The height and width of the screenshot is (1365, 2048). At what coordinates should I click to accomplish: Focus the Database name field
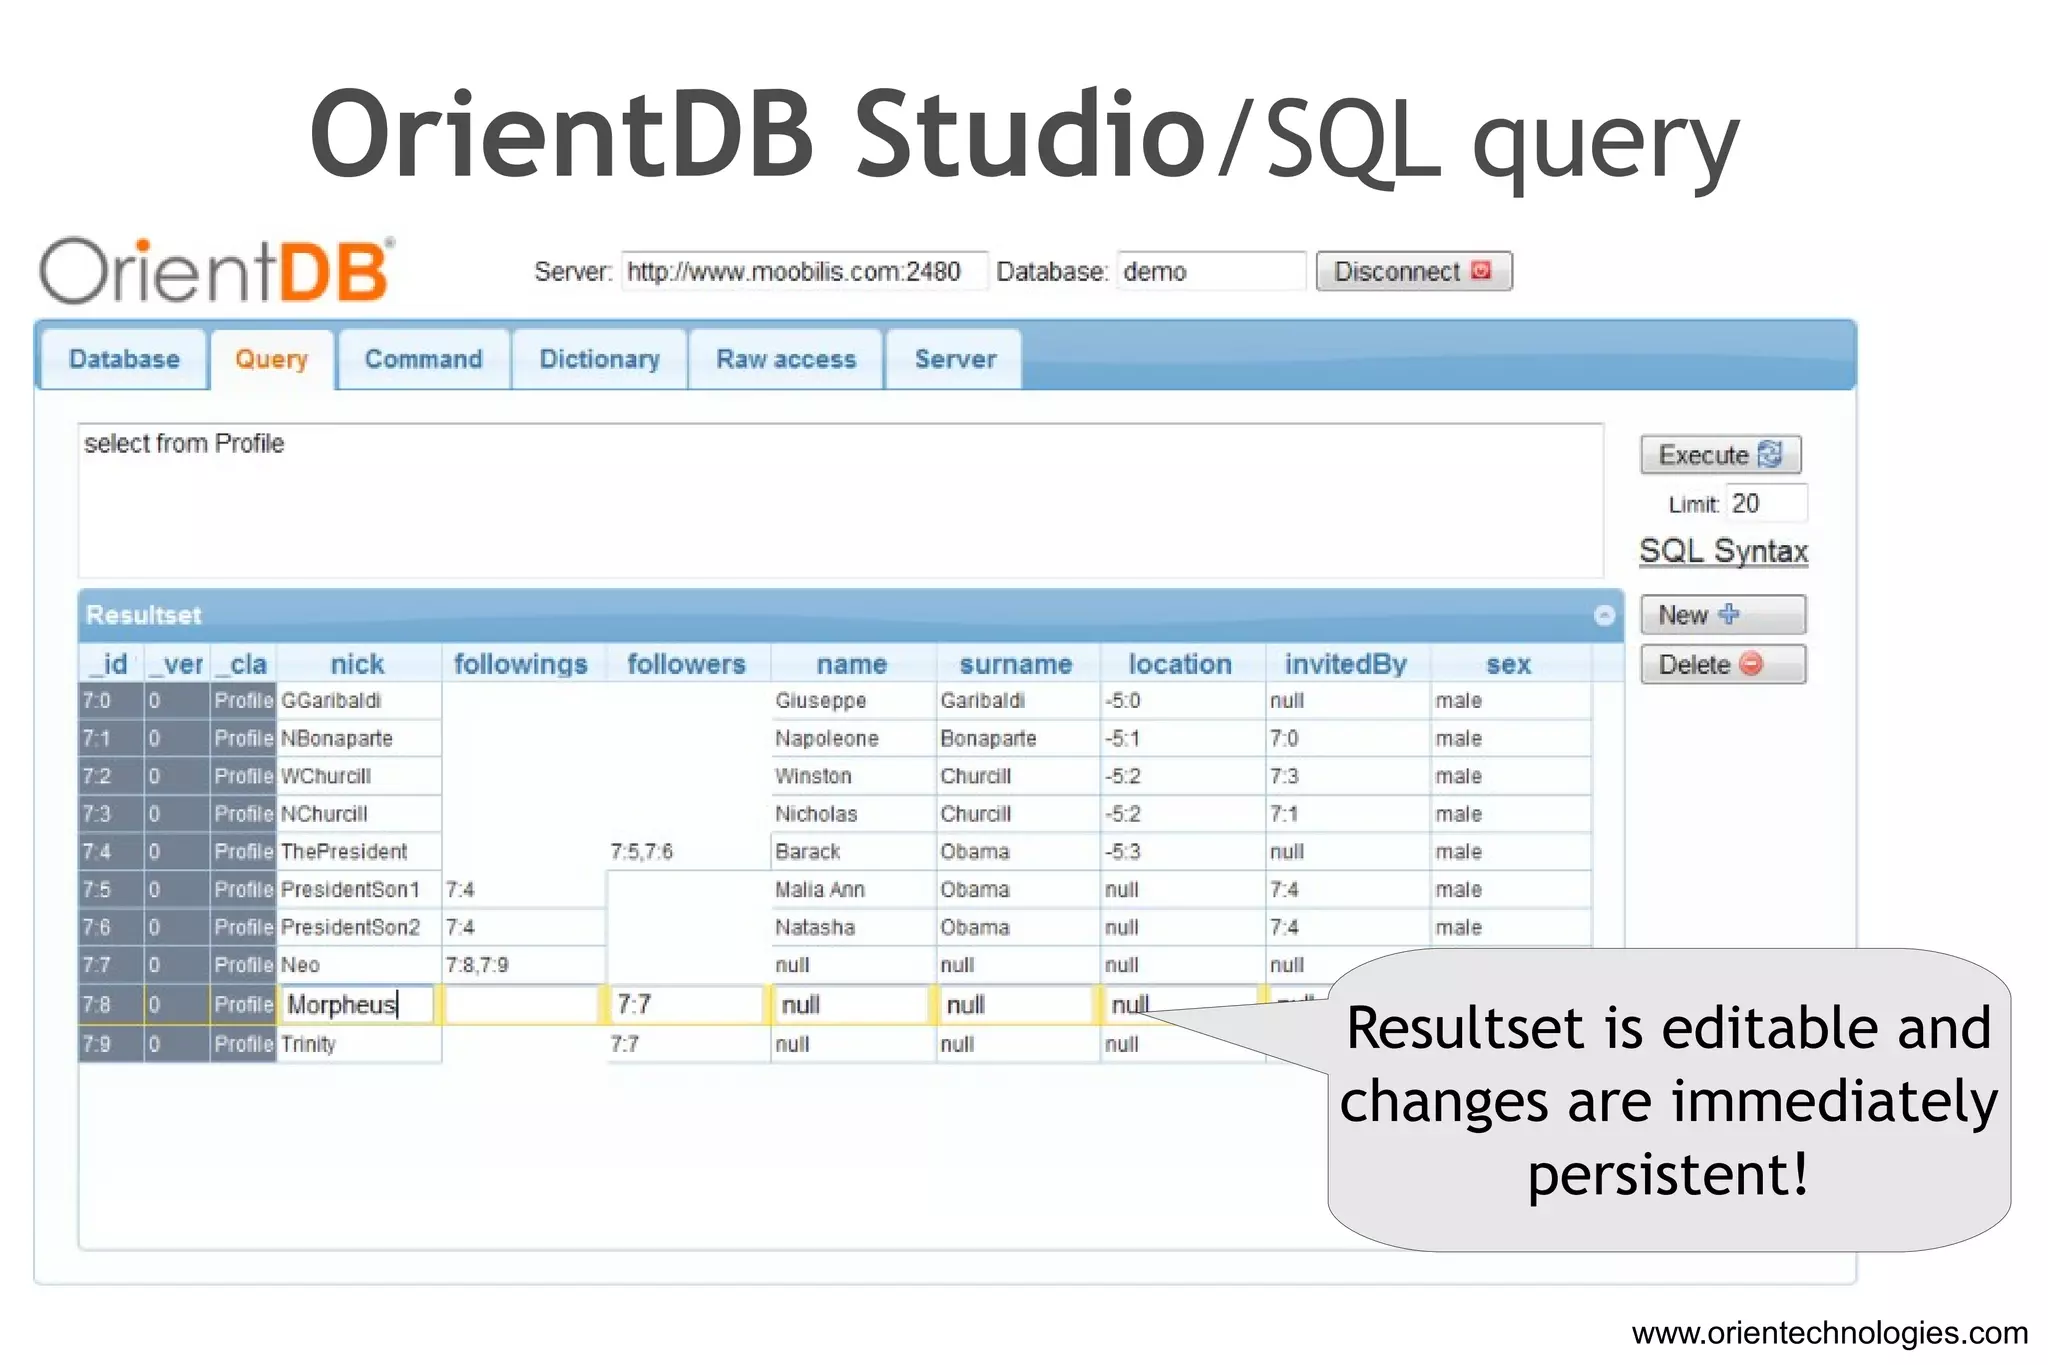(1211, 271)
